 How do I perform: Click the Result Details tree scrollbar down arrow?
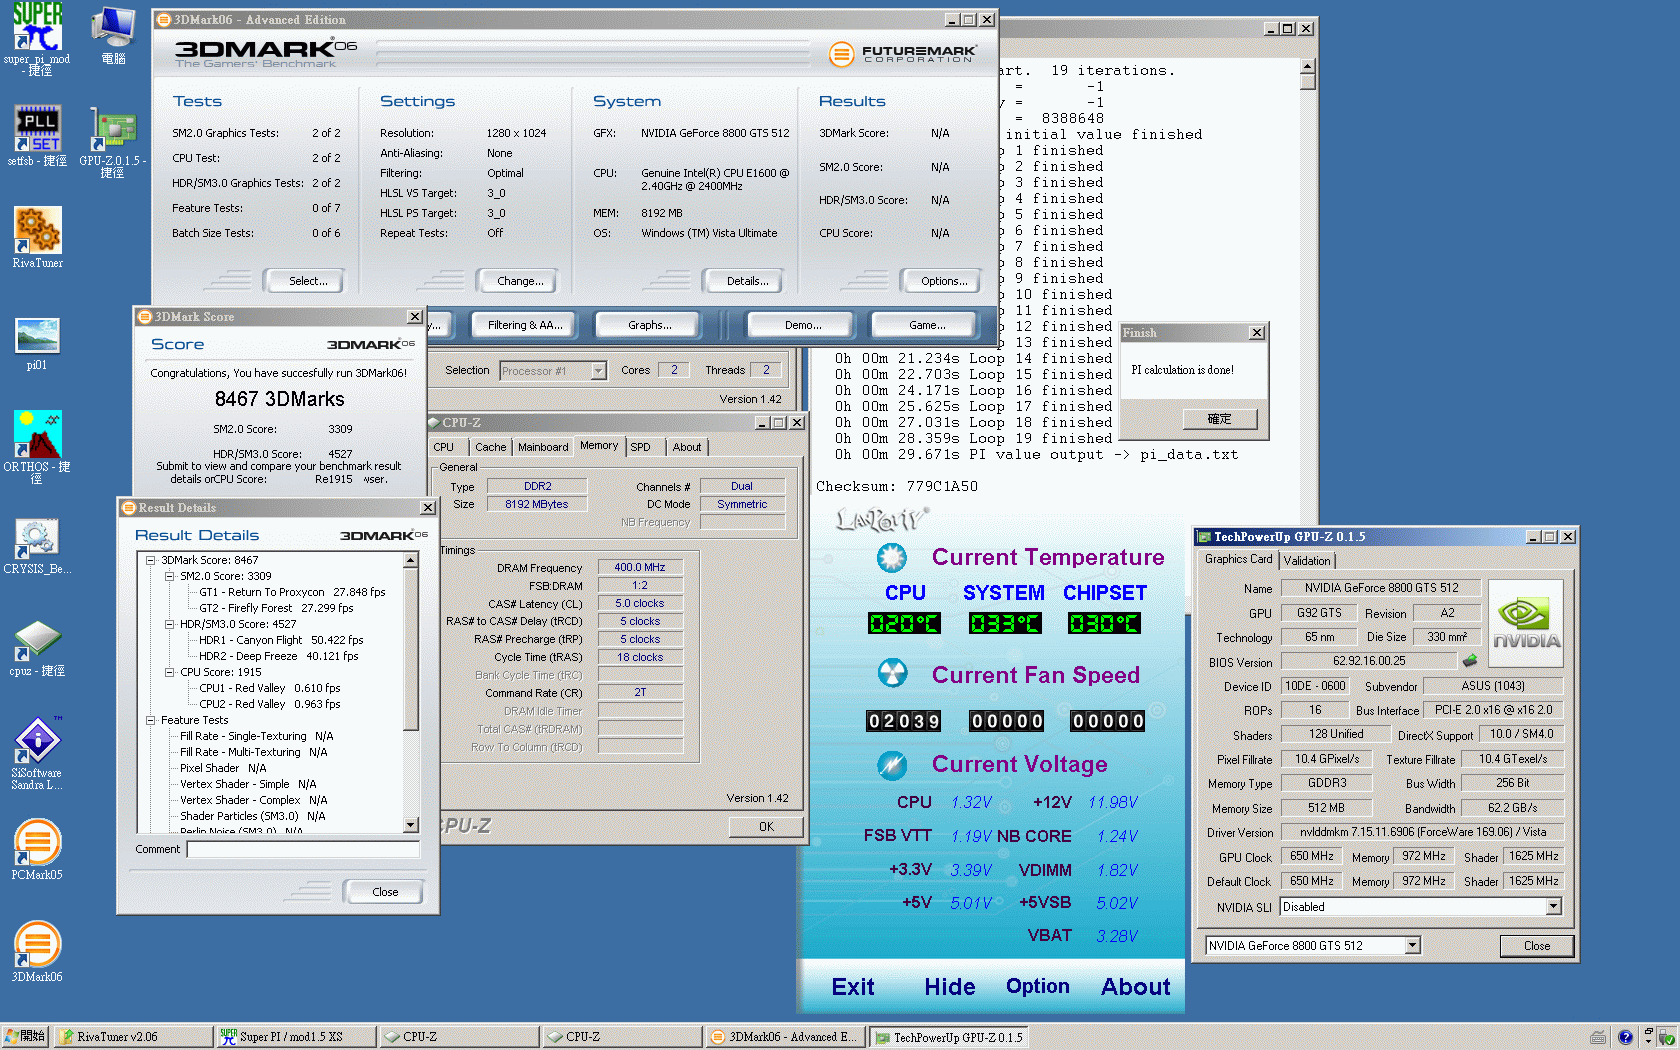(411, 825)
